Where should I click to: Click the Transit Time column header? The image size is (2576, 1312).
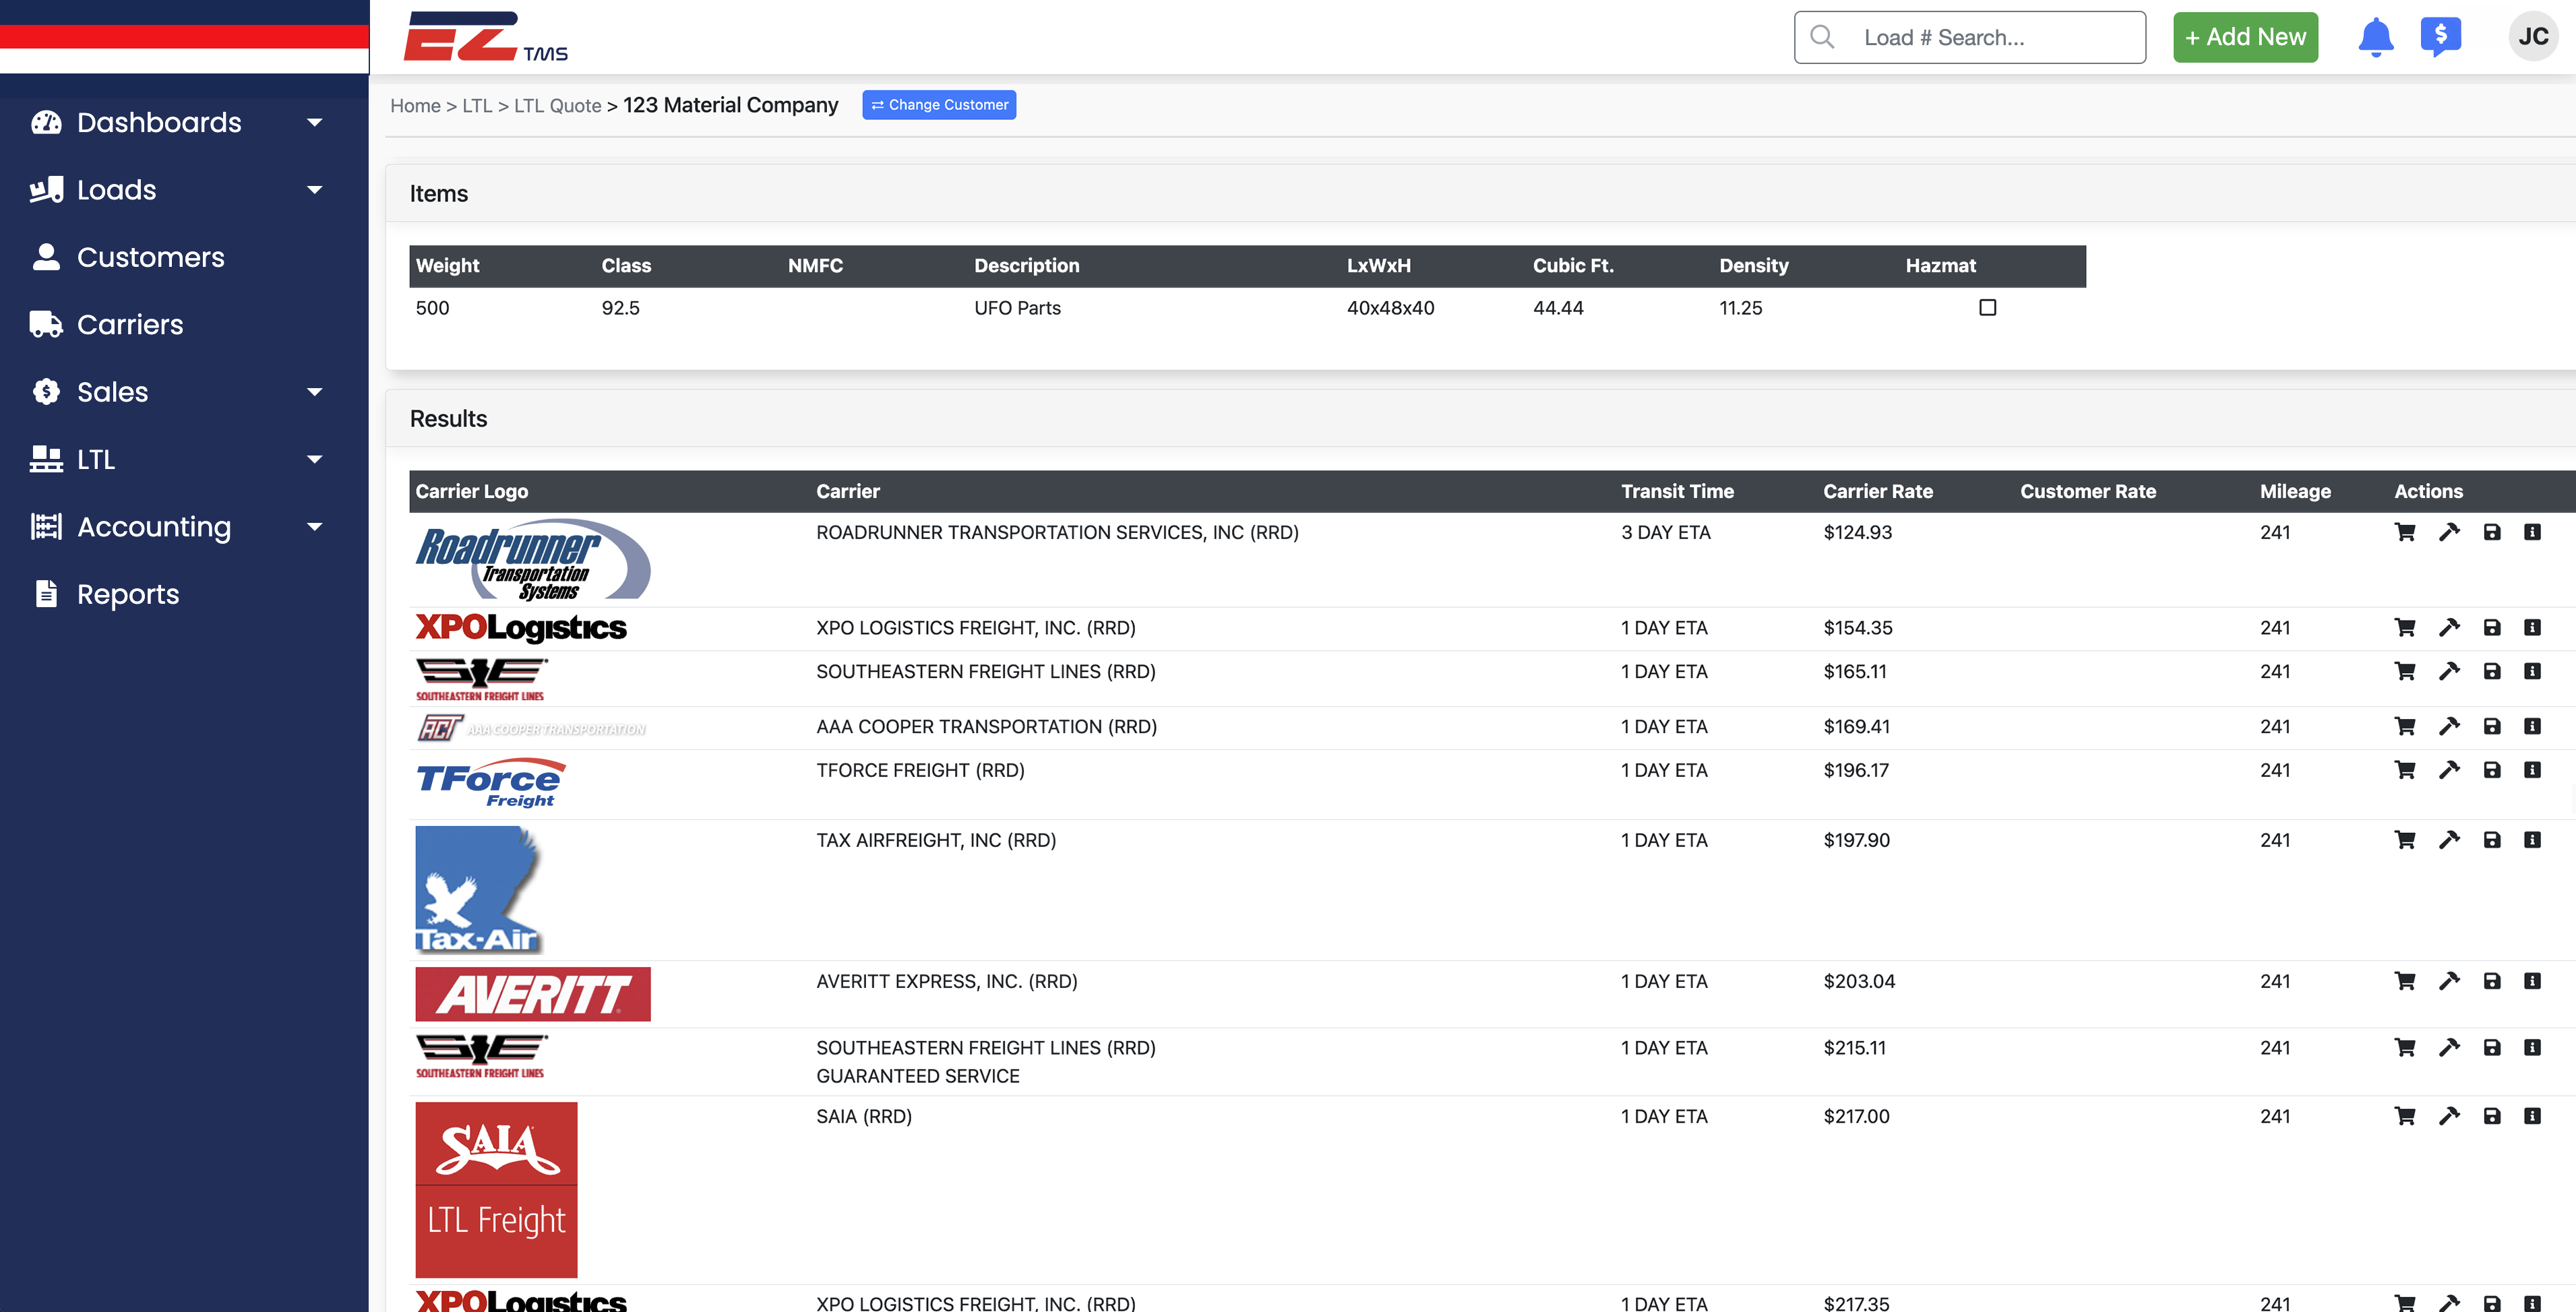[1677, 491]
